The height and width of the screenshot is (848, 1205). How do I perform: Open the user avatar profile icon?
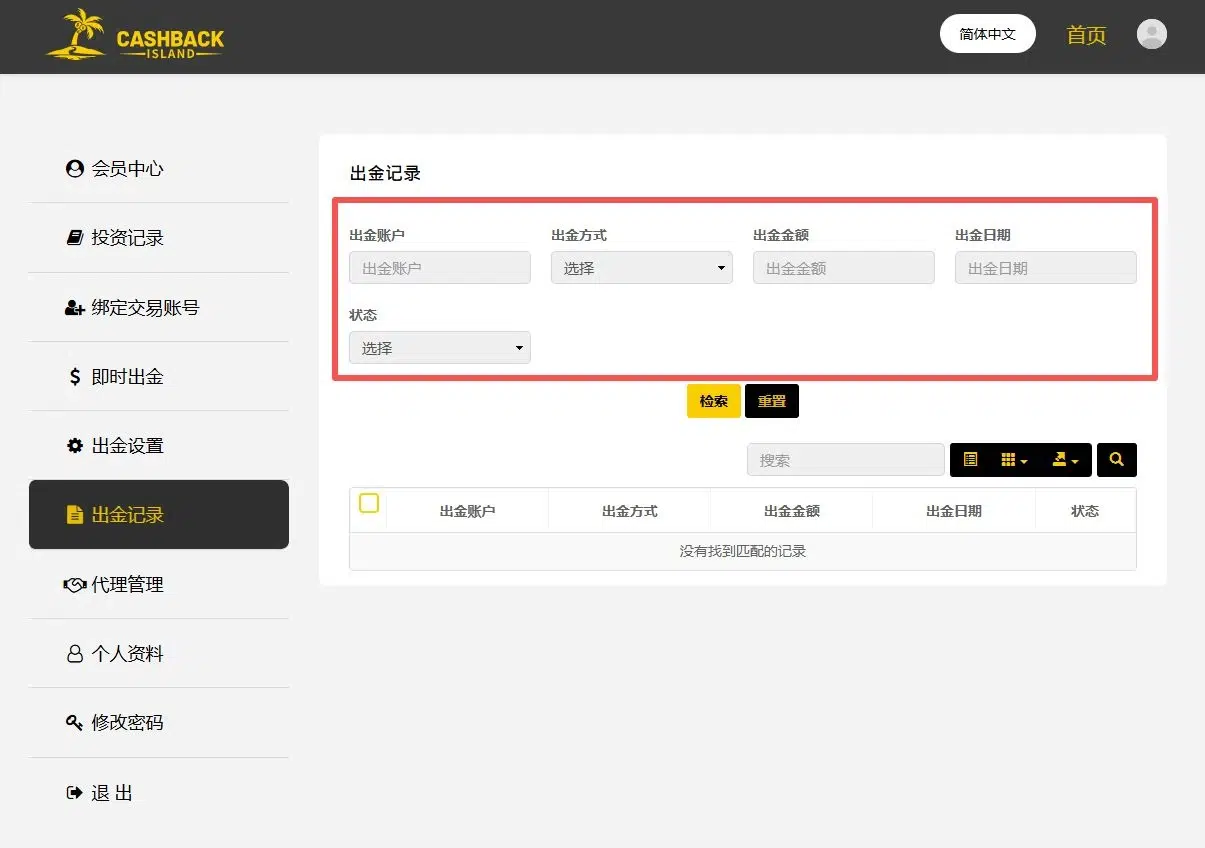[1152, 34]
